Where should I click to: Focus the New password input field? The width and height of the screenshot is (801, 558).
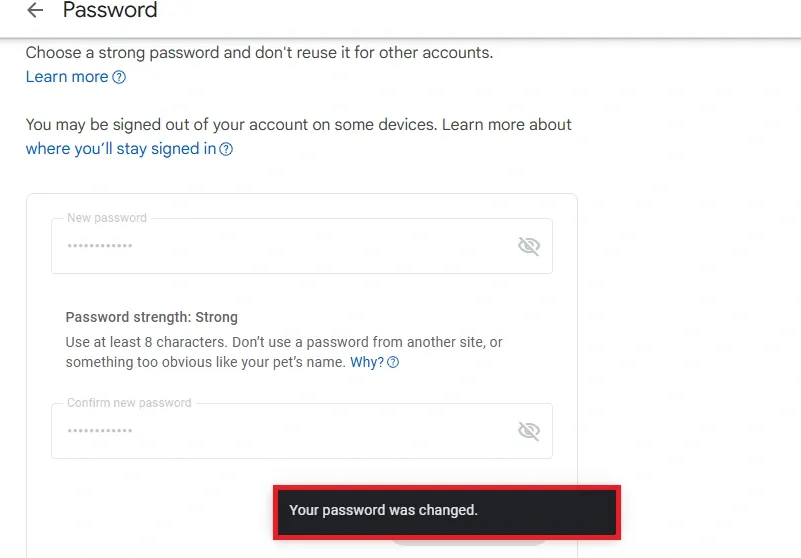click(280, 246)
